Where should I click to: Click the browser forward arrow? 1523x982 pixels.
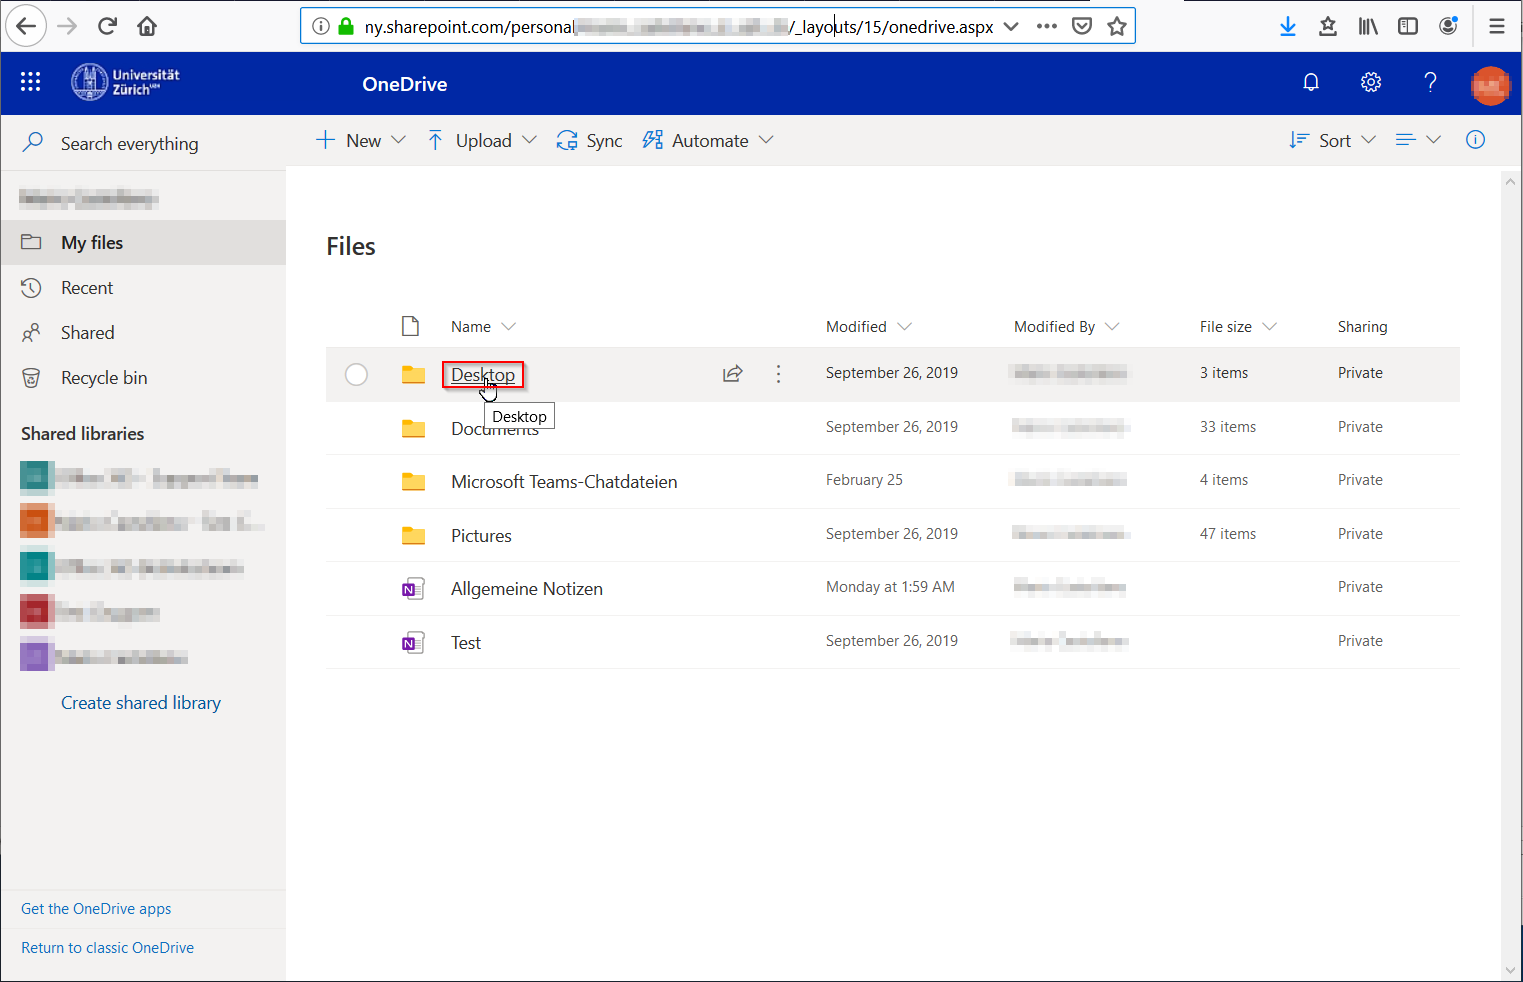click(67, 26)
